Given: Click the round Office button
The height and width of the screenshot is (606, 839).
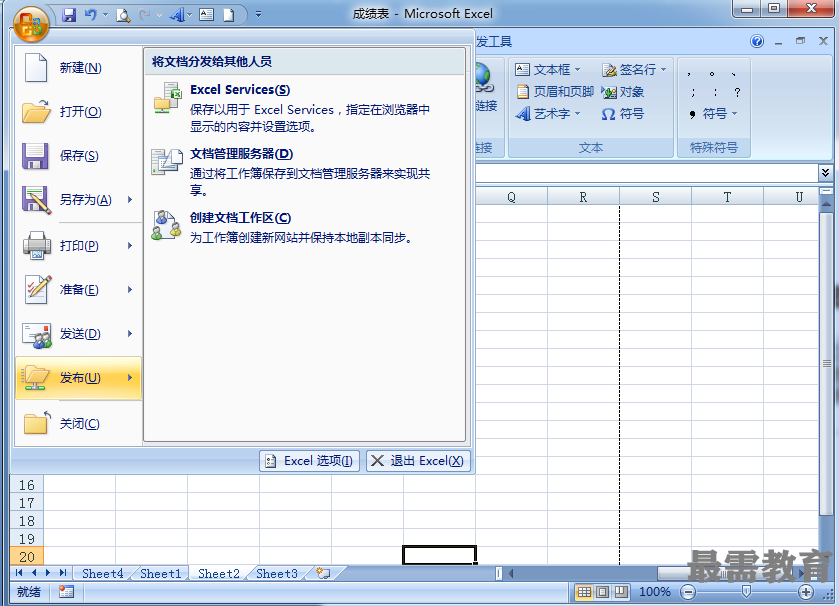Looking at the screenshot, I should [x=30, y=25].
